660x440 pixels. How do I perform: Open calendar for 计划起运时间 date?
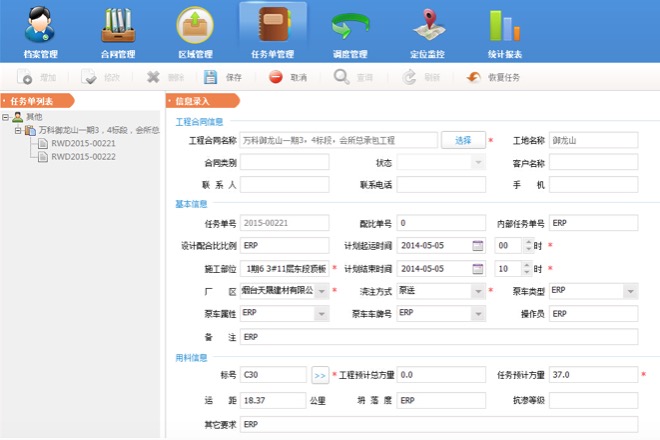point(478,245)
